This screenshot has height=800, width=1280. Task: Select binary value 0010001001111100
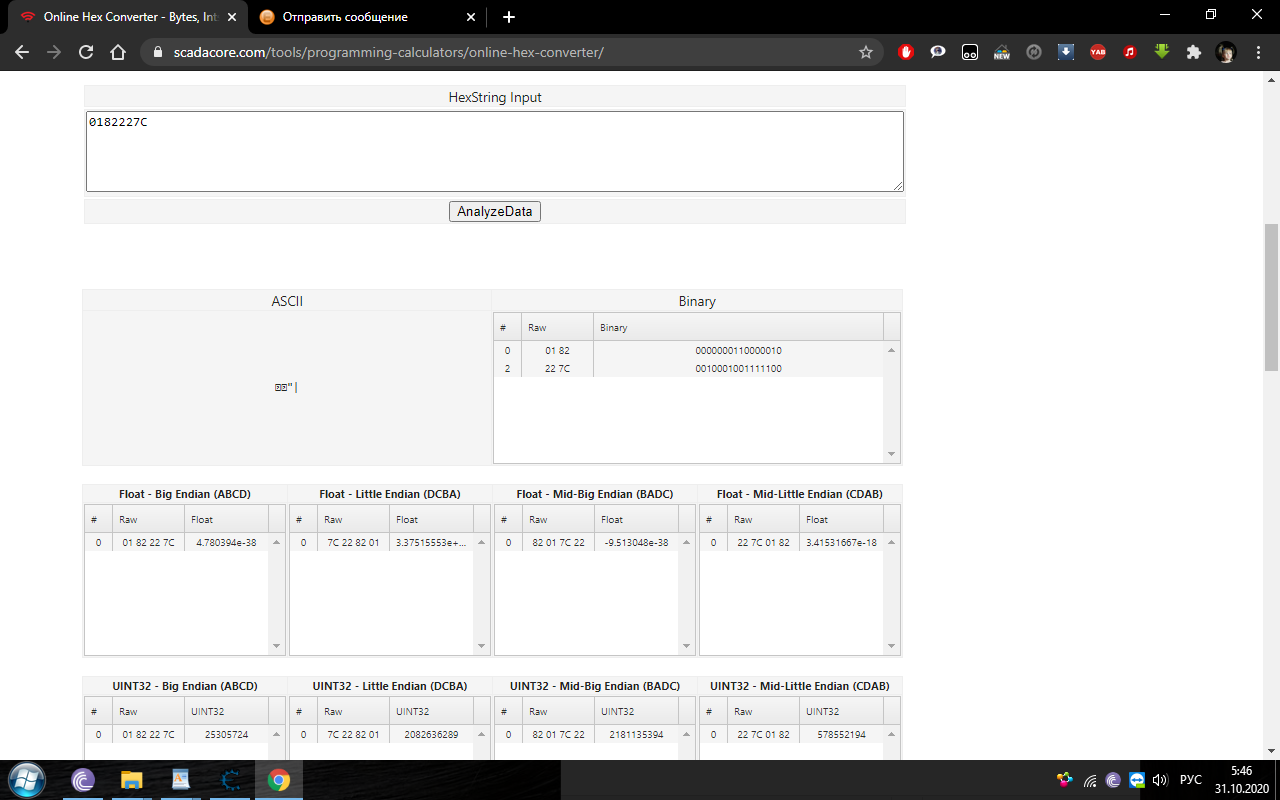click(738, 369)
